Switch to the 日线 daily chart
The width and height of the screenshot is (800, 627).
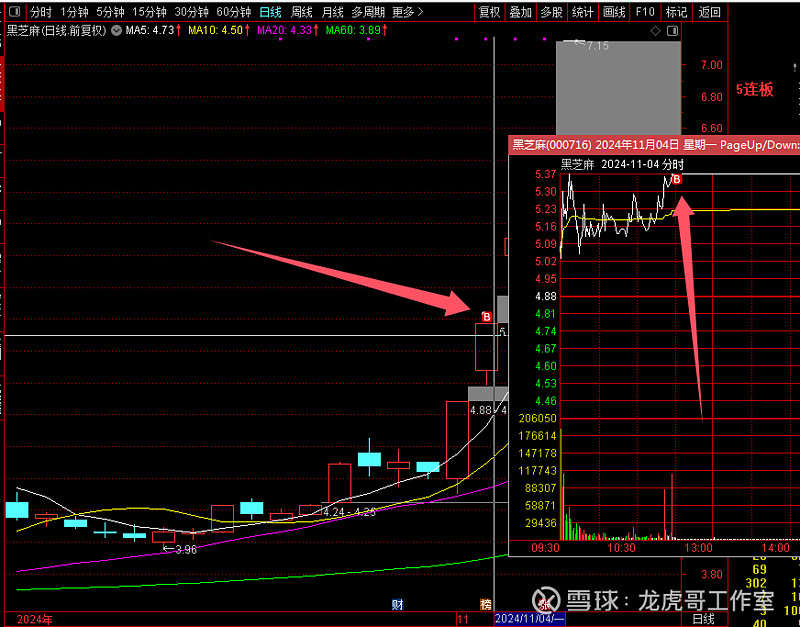coord(270,12)
